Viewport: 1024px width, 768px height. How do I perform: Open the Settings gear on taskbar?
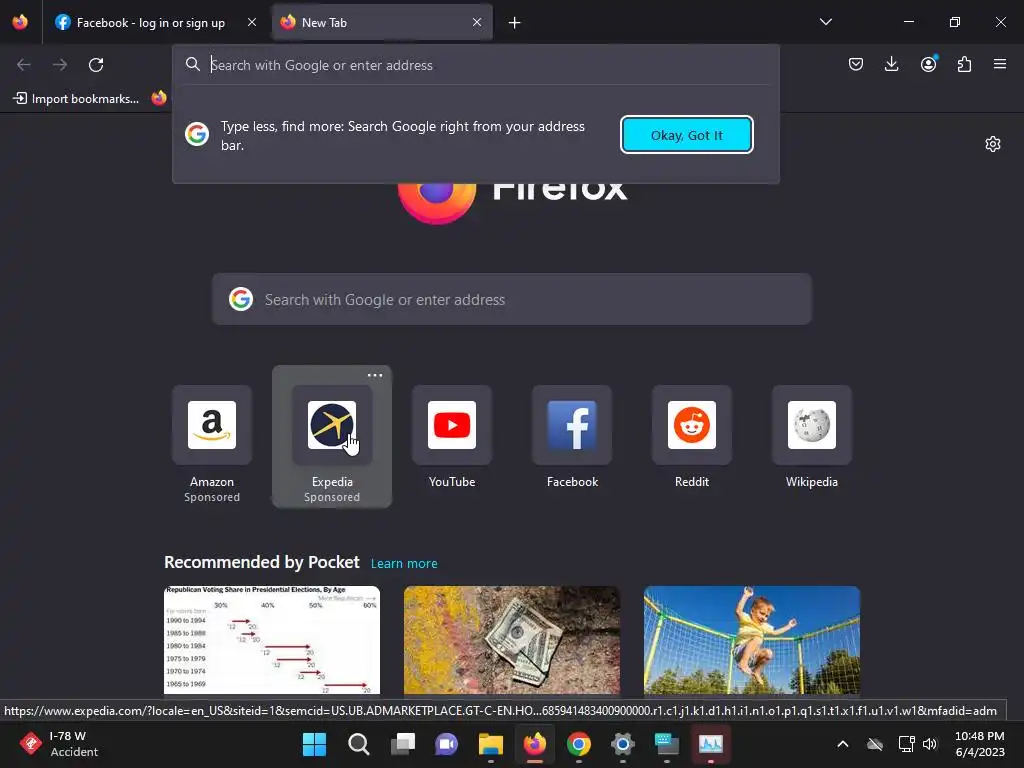[622, 744]
